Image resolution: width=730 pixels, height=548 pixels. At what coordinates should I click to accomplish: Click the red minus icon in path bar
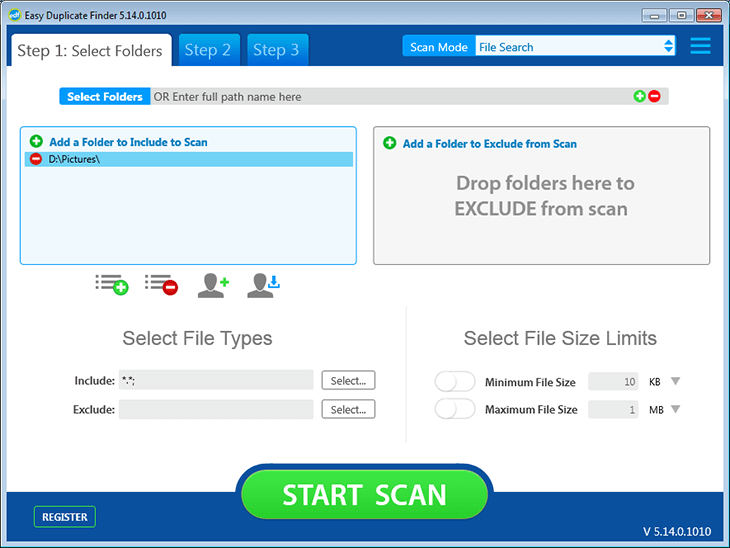pyautogui.click(x=654, y=96)
